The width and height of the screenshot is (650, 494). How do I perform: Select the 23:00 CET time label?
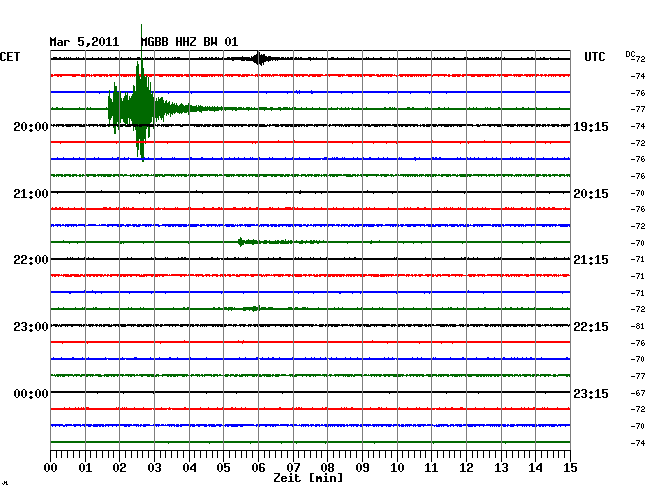(x=31, y=327)
